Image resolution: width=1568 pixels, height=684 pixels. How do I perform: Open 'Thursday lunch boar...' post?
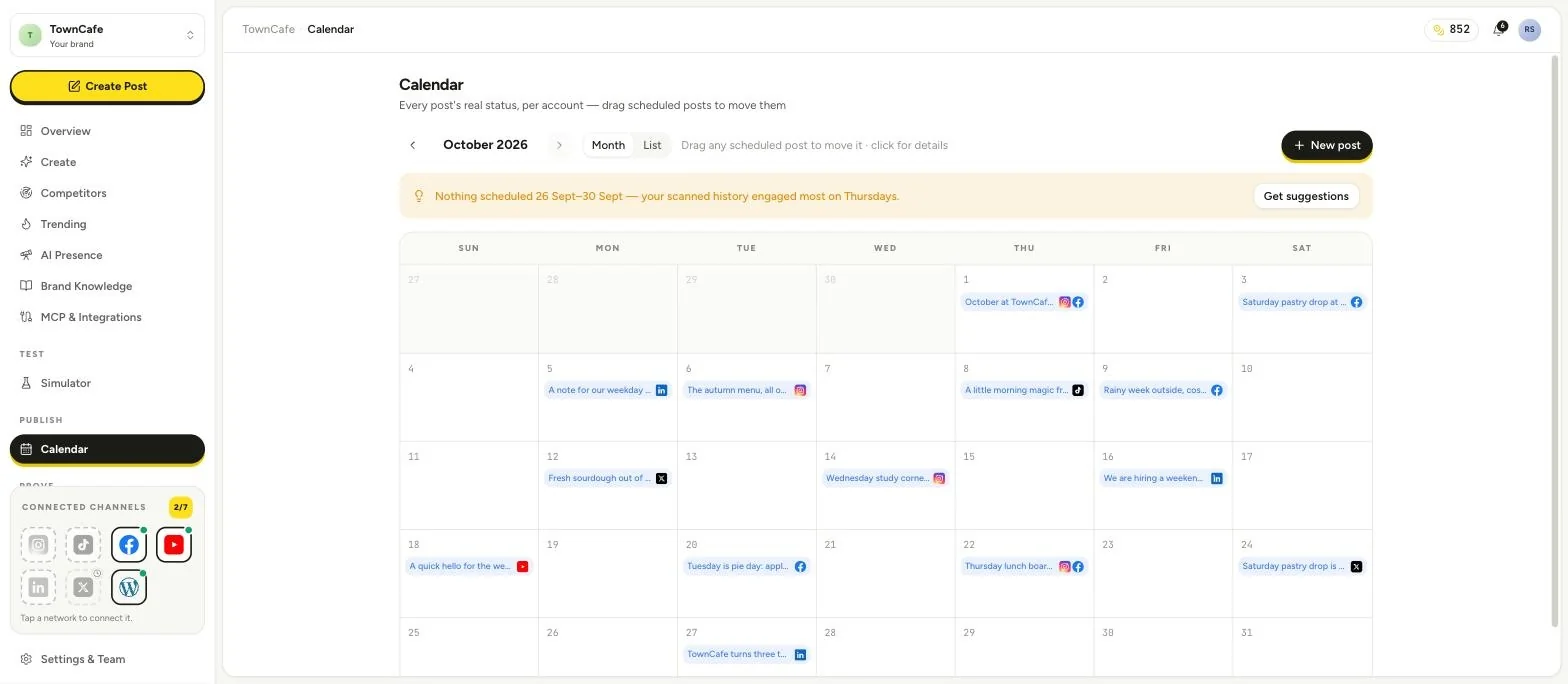coord(1024,566)
